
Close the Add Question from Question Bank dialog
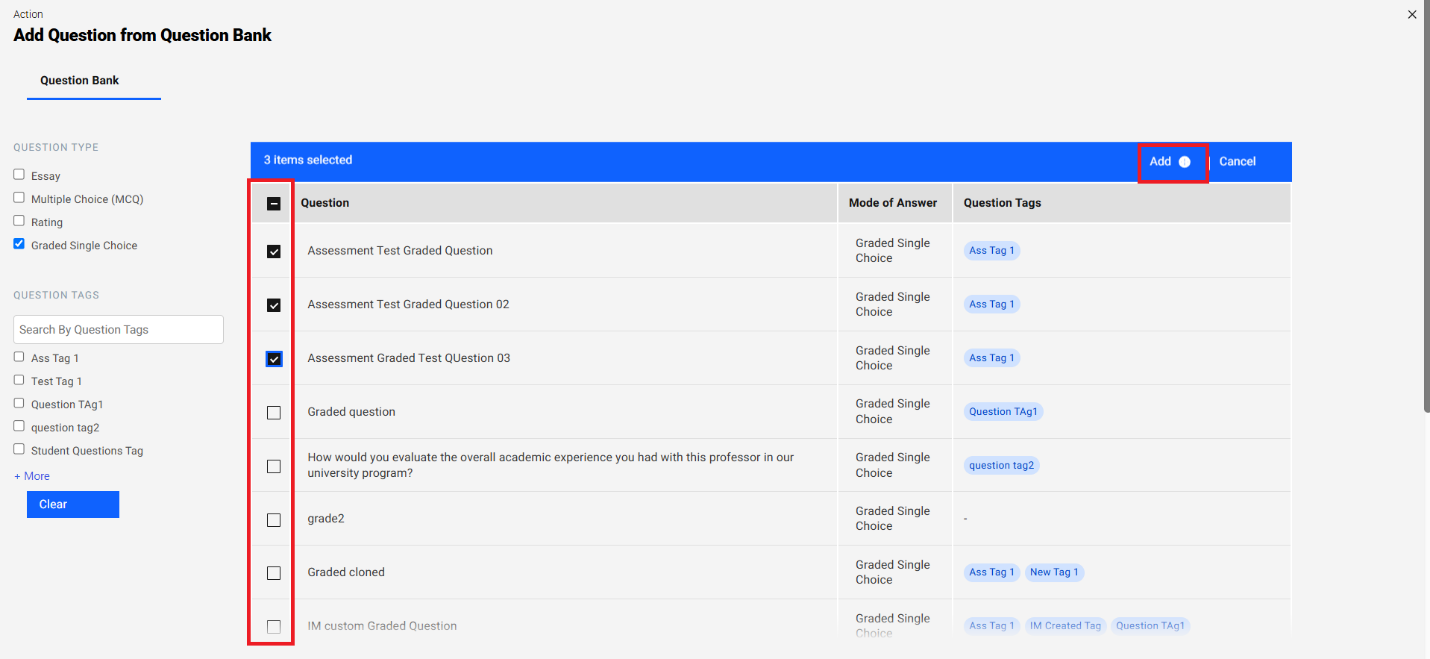[1411, 14]
